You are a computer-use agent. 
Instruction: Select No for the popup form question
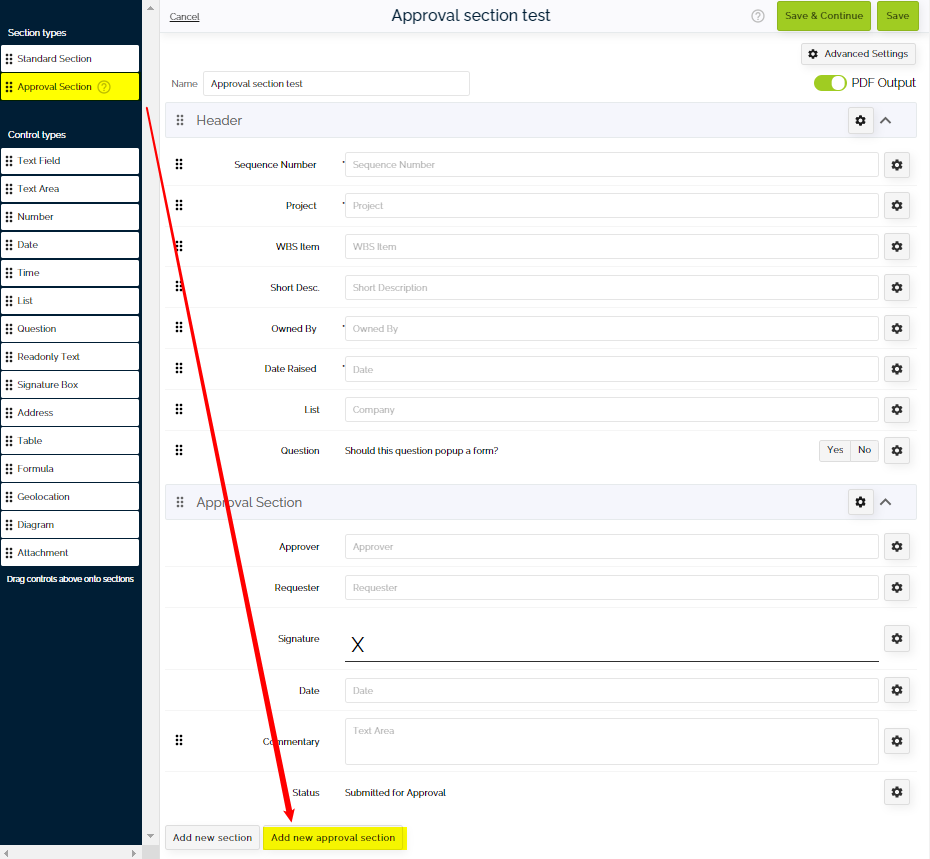(864, 450)
